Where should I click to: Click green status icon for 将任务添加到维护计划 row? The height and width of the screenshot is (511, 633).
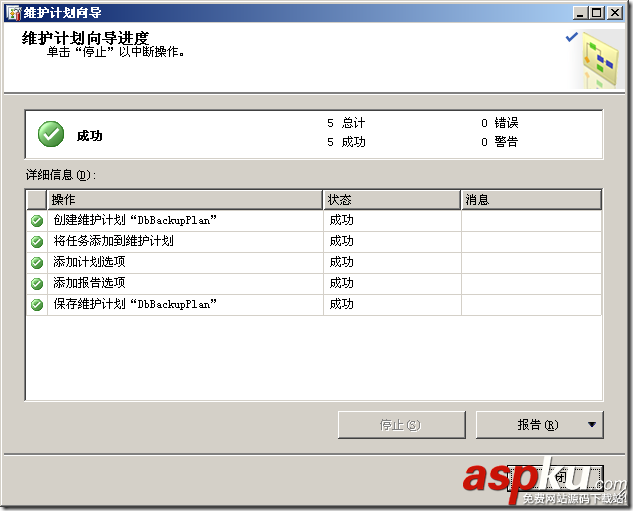(x=37, y=242)
